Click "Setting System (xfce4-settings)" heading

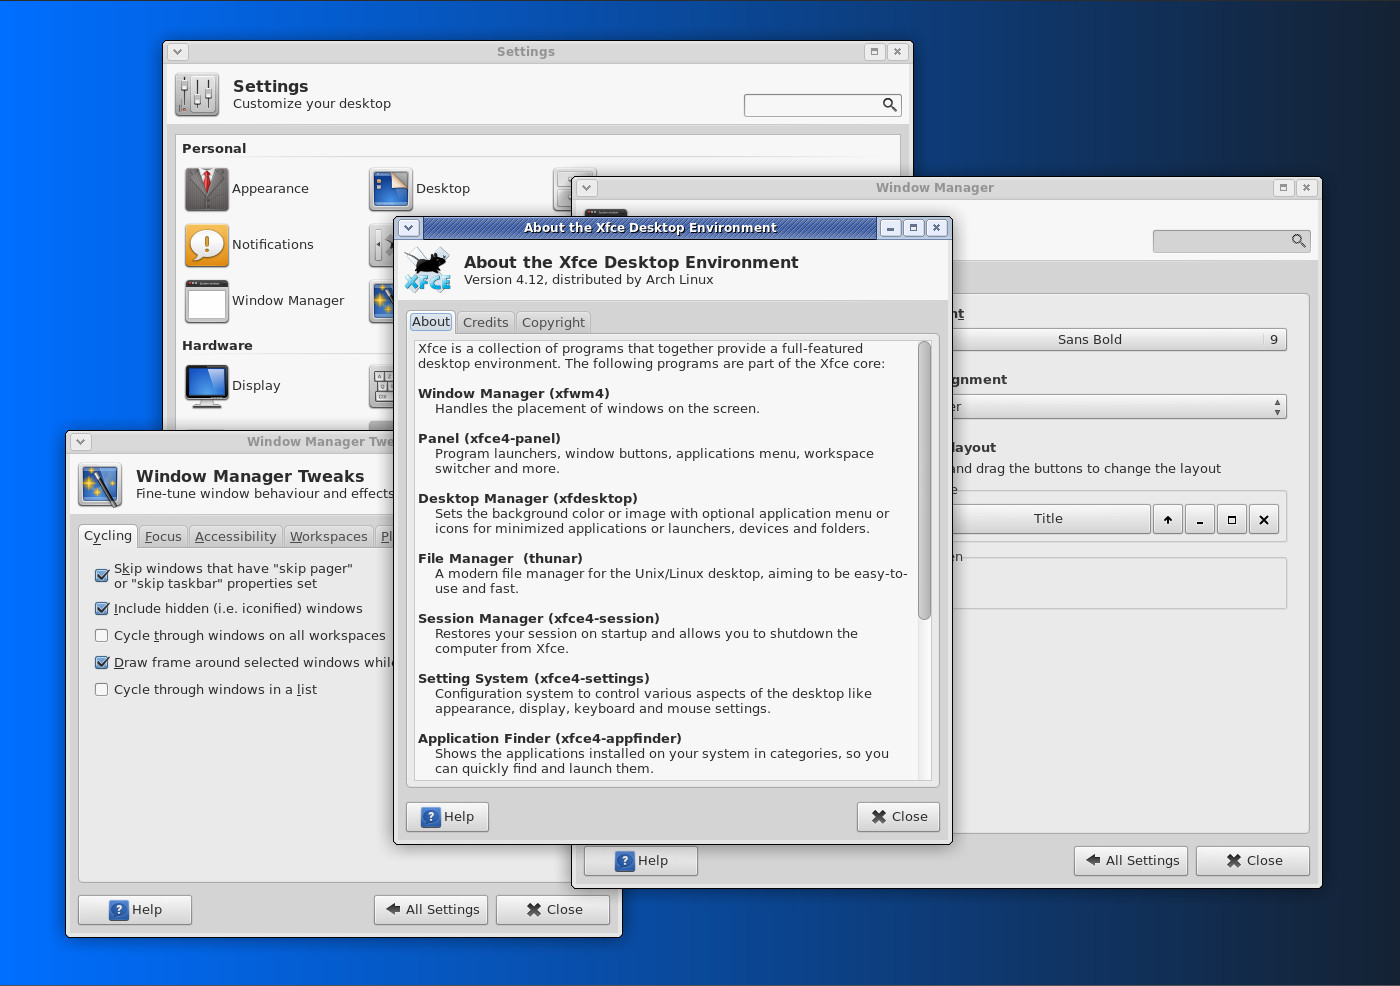click(534, 679)
